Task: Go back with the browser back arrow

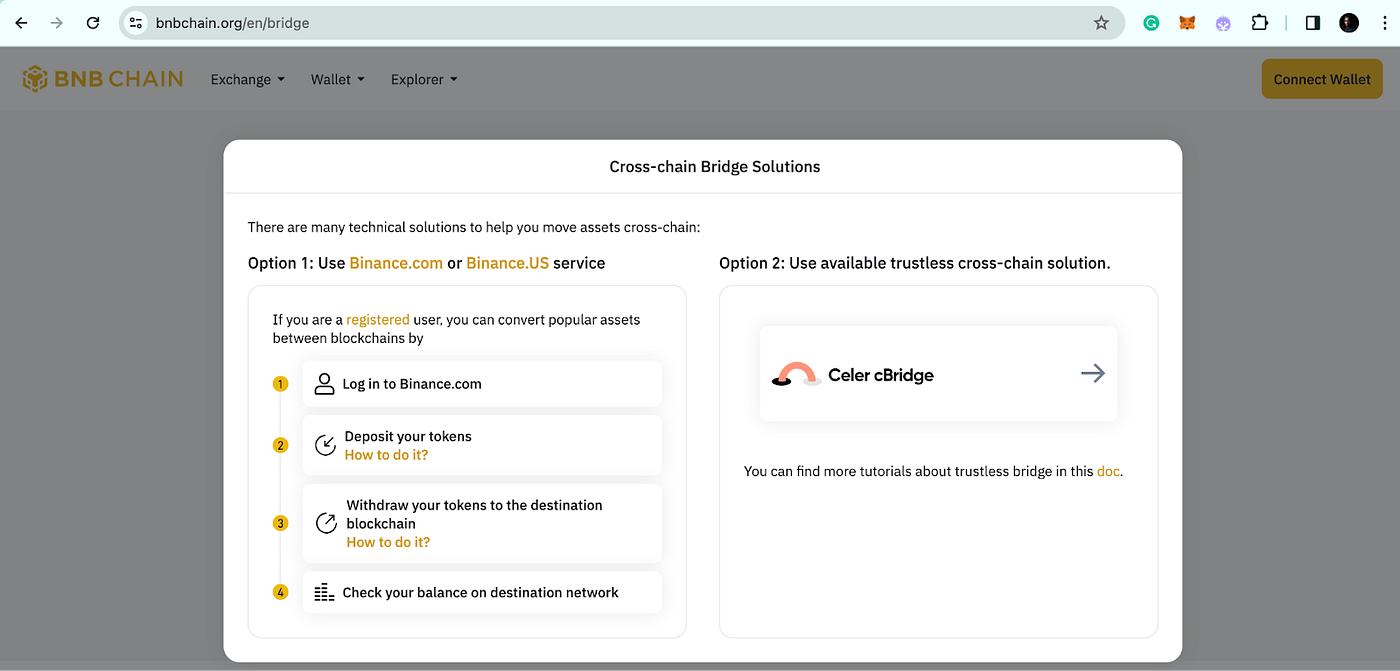Action: click(x=21, y=23)
